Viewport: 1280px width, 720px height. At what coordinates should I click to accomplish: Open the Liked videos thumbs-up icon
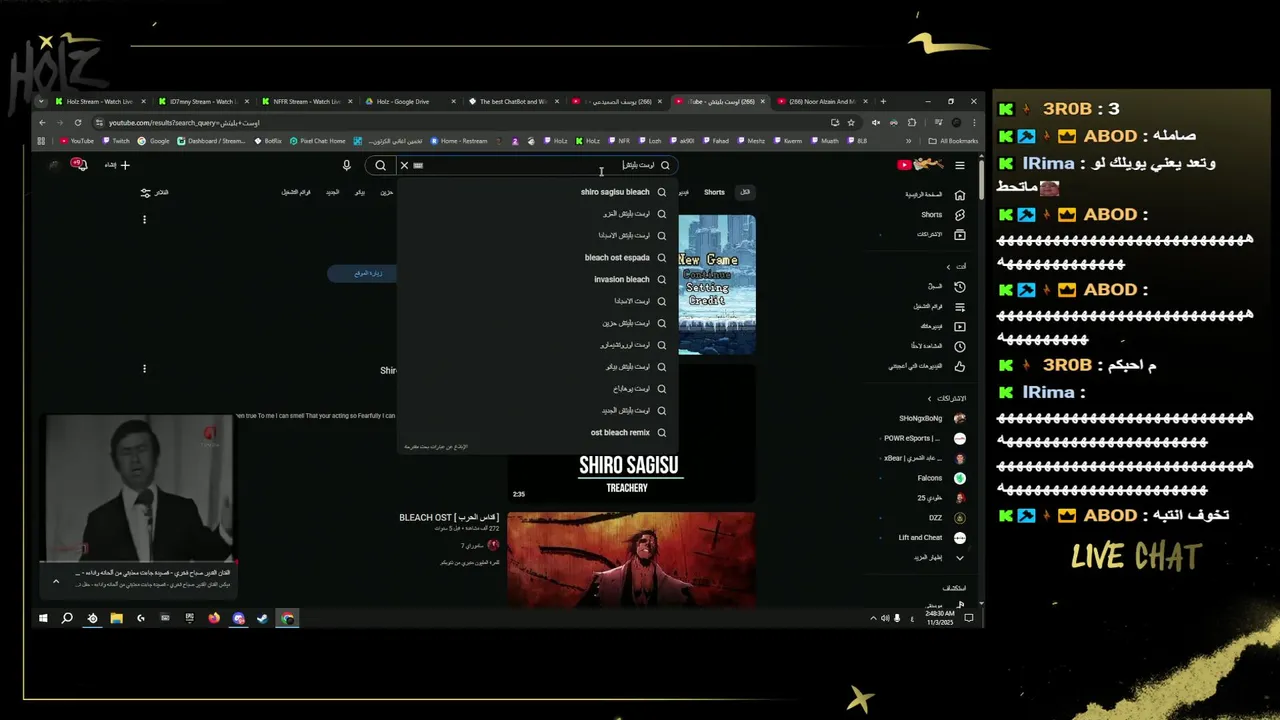[960, 366]
